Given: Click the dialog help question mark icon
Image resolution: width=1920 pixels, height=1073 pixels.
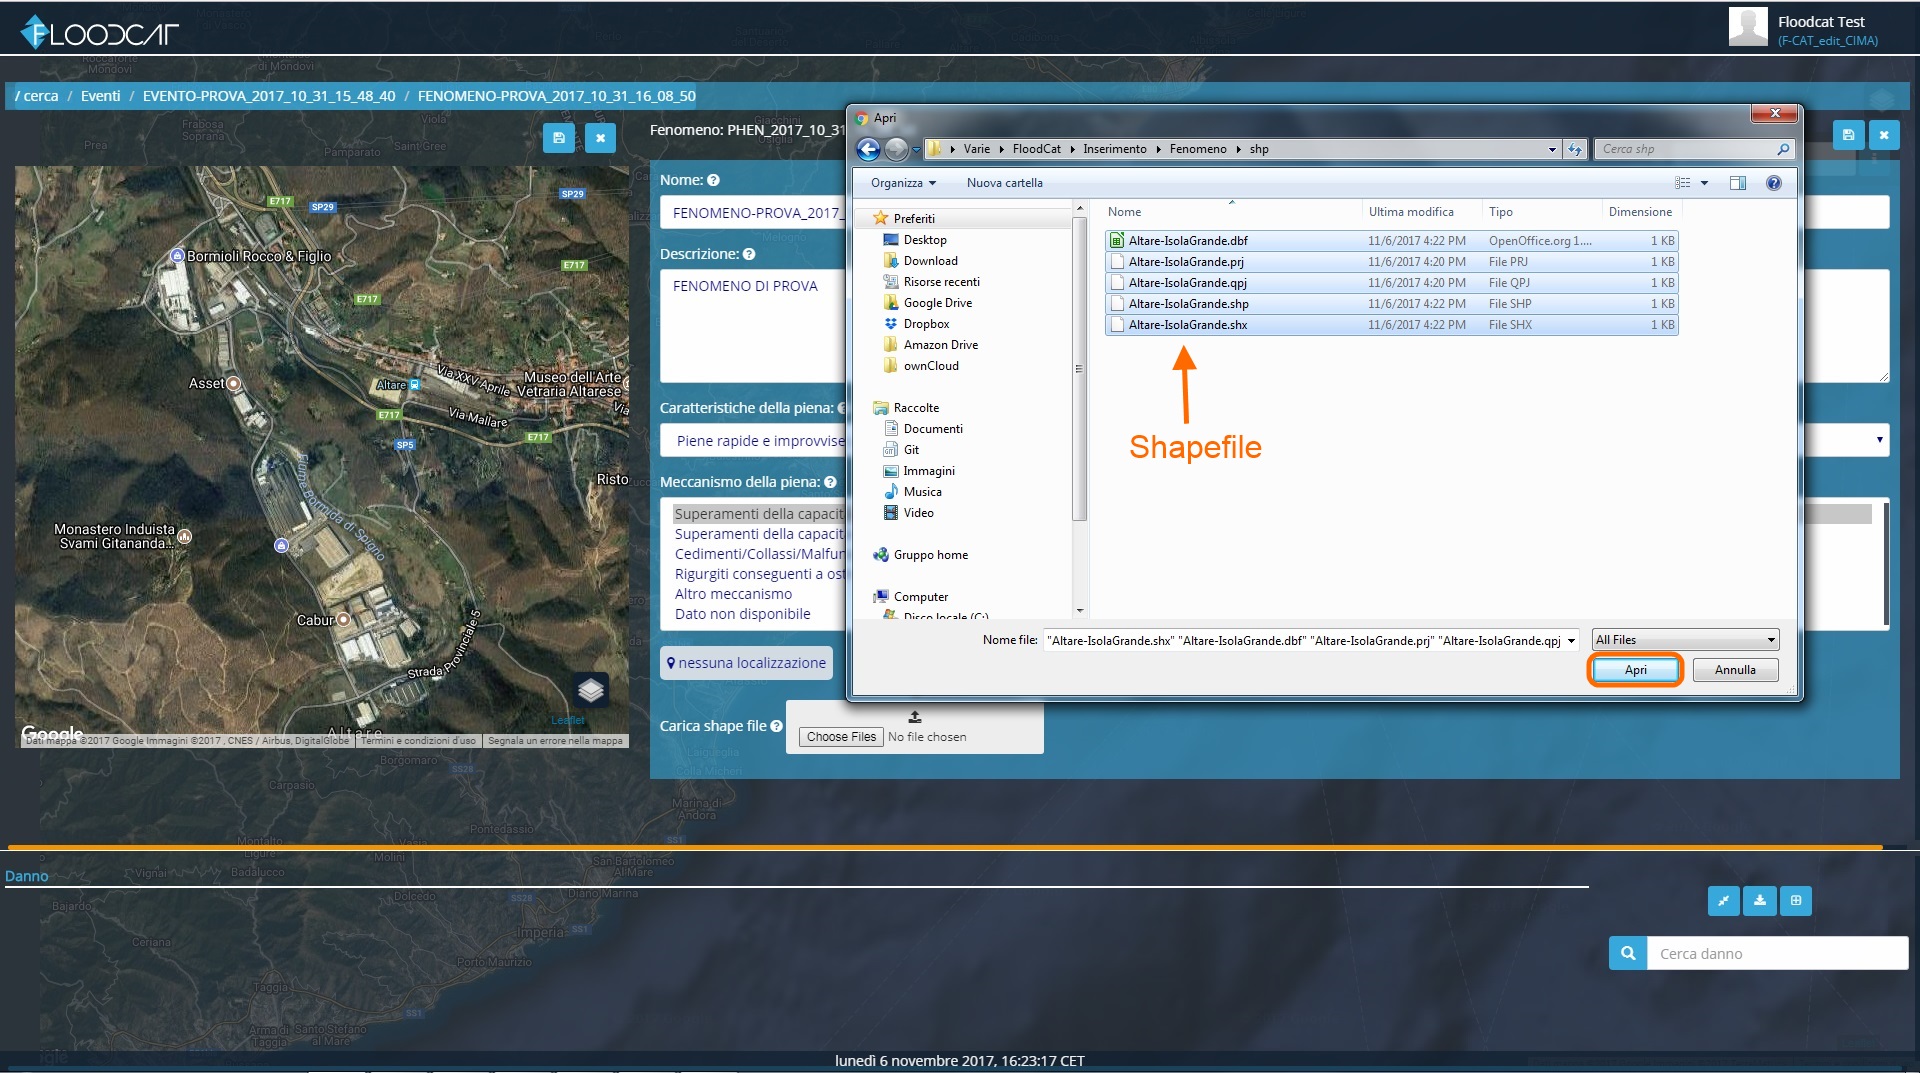Looking at the screenshot, I should click(1774, 183).
